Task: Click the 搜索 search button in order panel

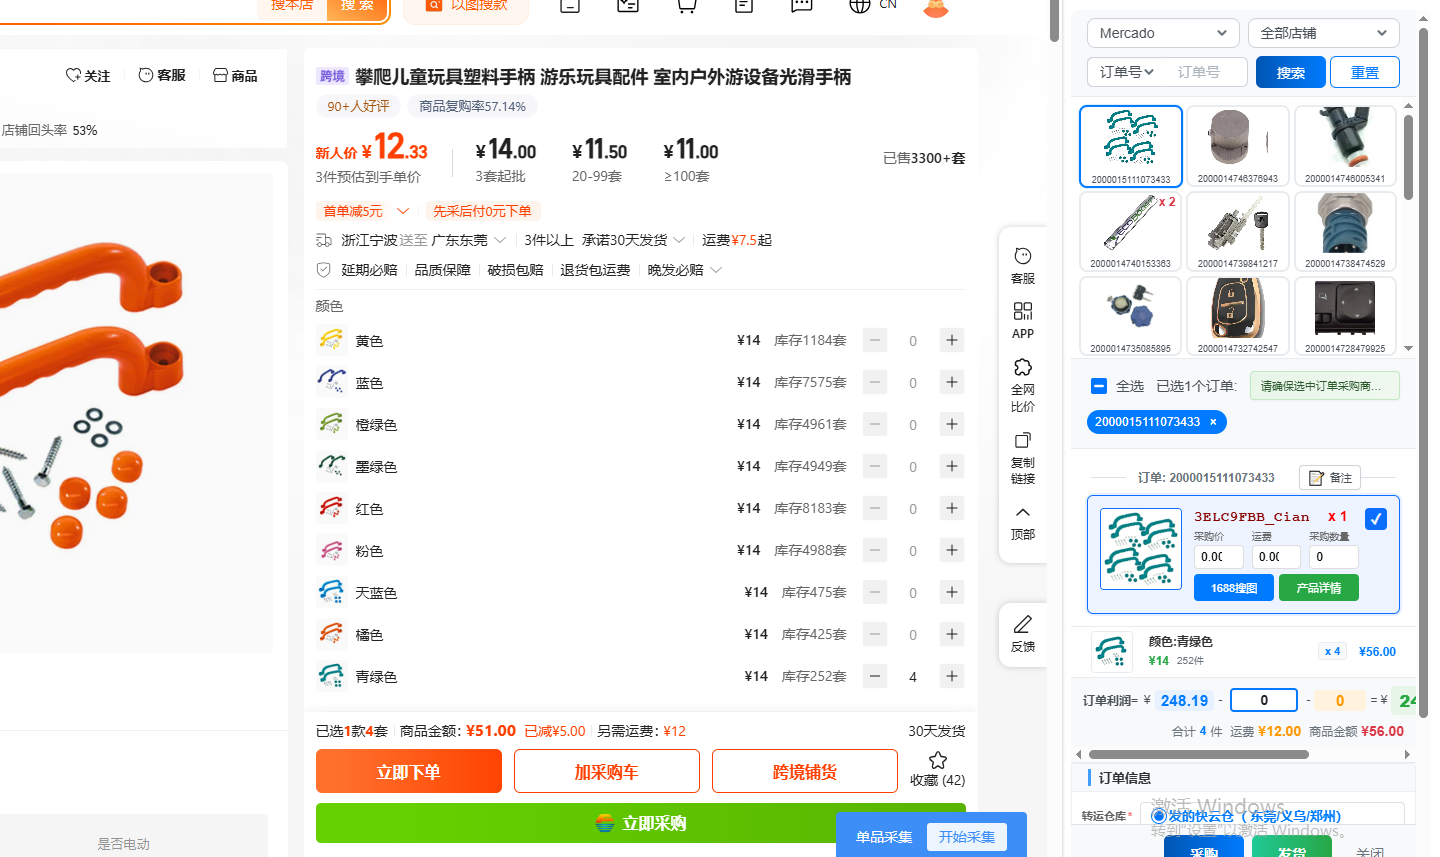Action: [x=1291, y=73]
